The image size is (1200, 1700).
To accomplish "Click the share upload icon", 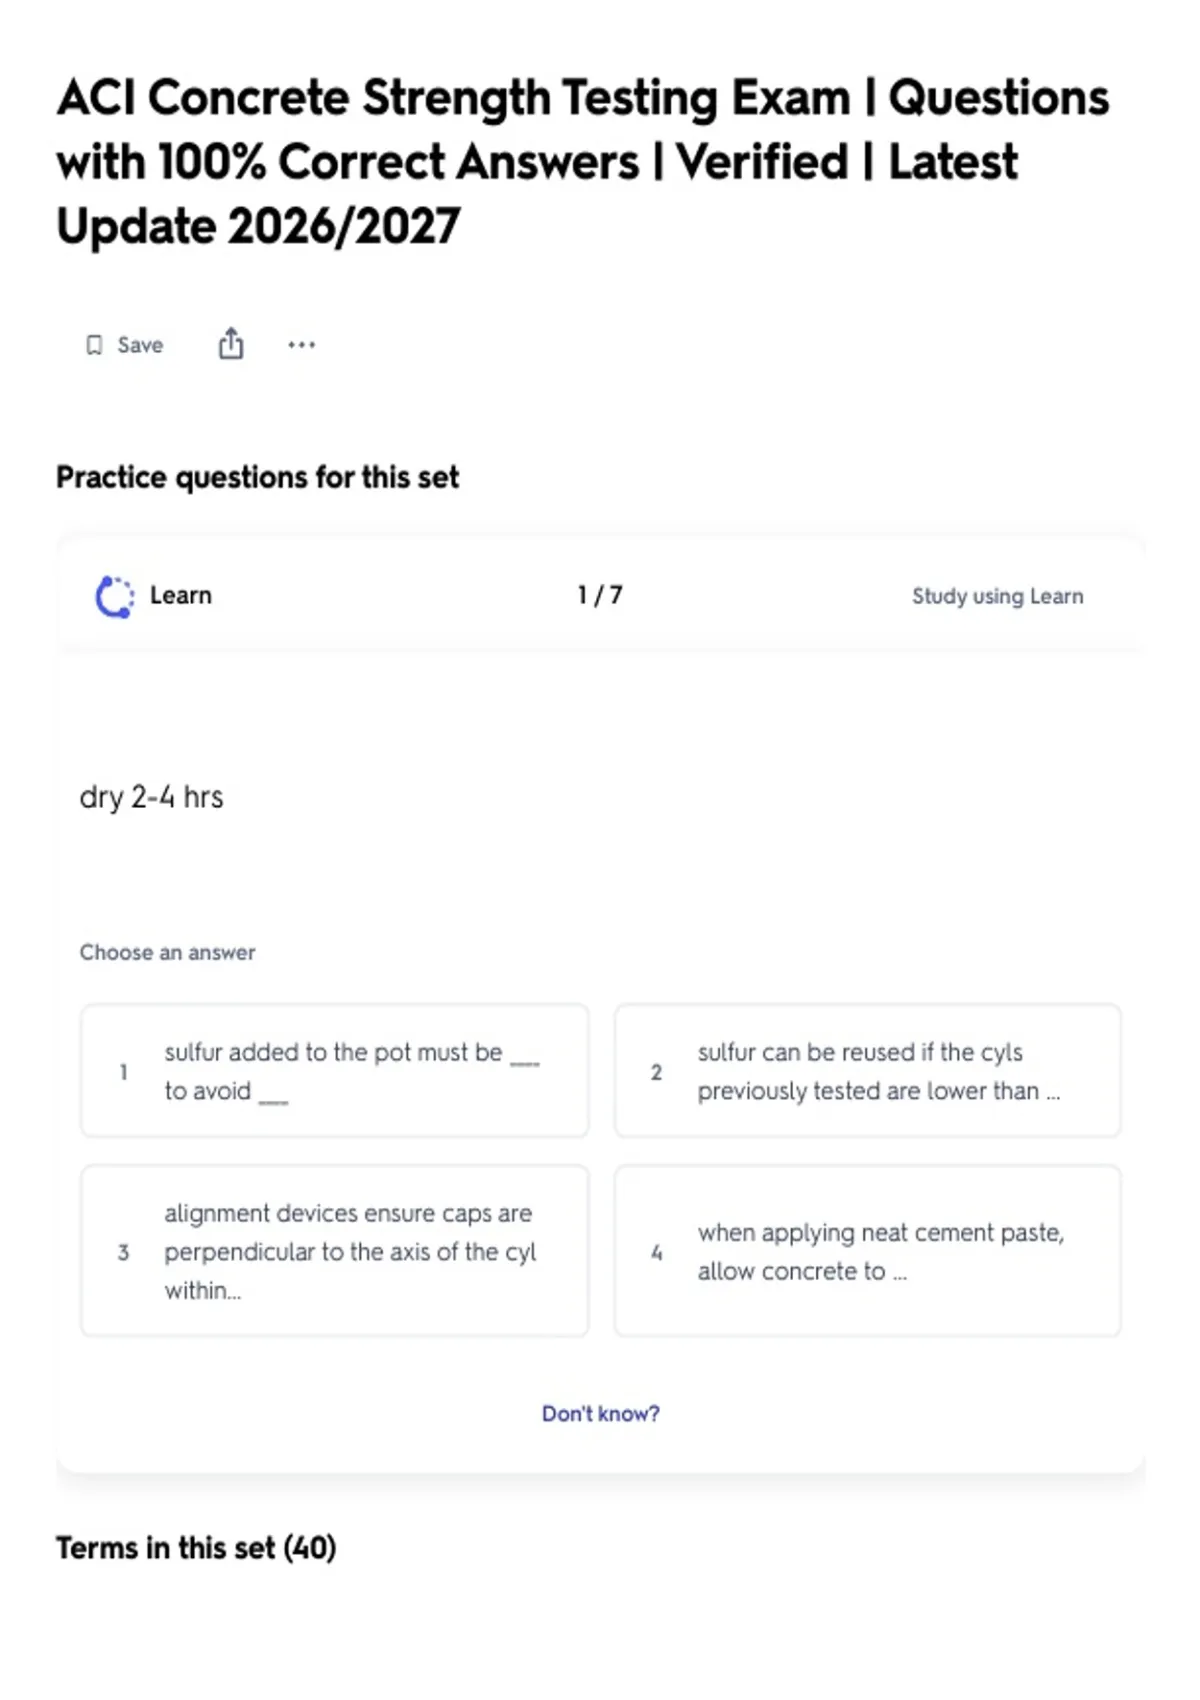I will (x=231, y=343).
